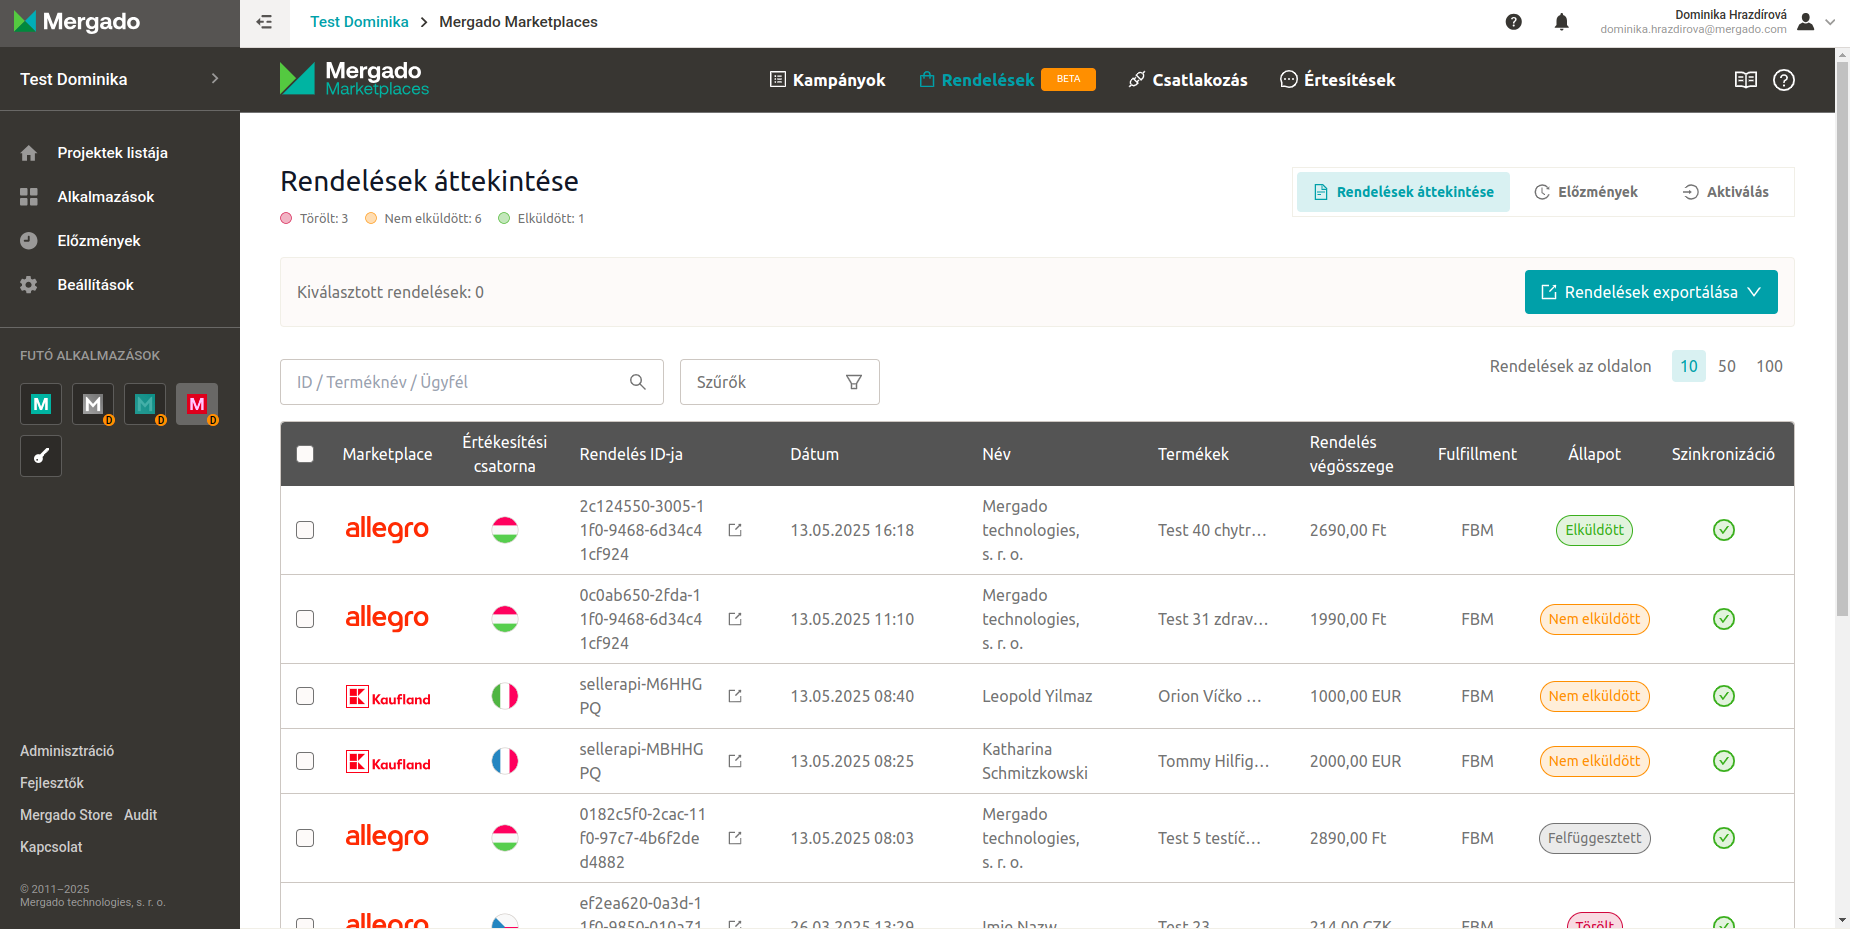Show 50 orders per page
The image size is (1850, 929).
click(1727, 366)
